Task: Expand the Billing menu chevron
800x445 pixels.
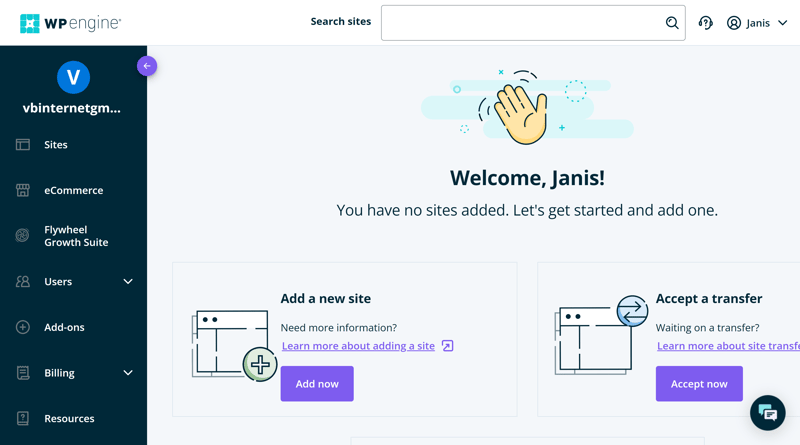Action: tap(128, 373)
